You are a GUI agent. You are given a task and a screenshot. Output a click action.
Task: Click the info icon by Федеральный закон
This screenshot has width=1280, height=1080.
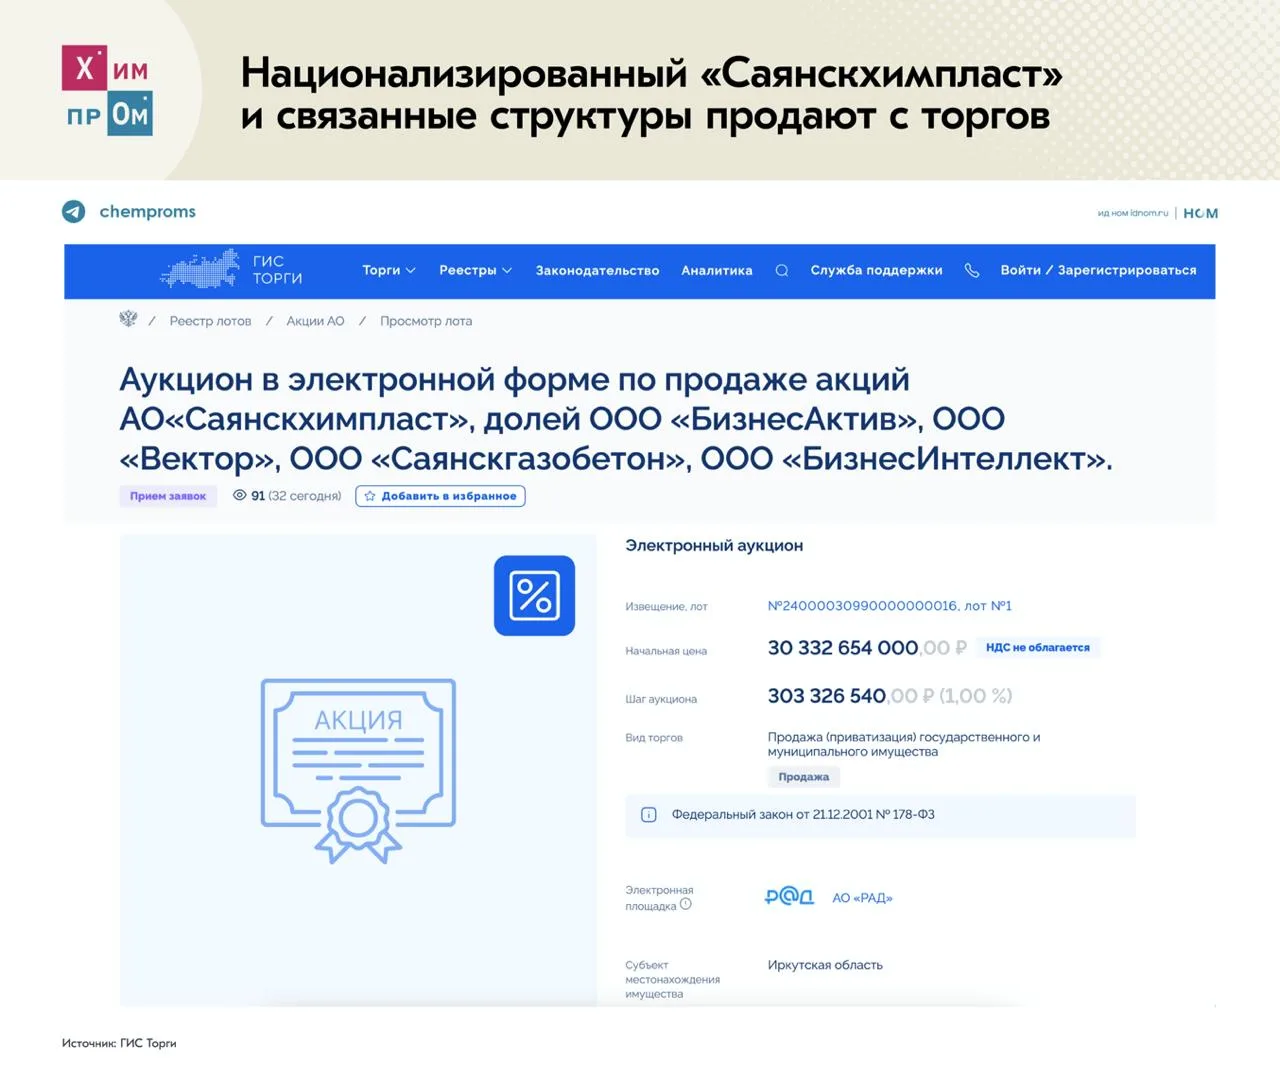(x=648, y=815)
